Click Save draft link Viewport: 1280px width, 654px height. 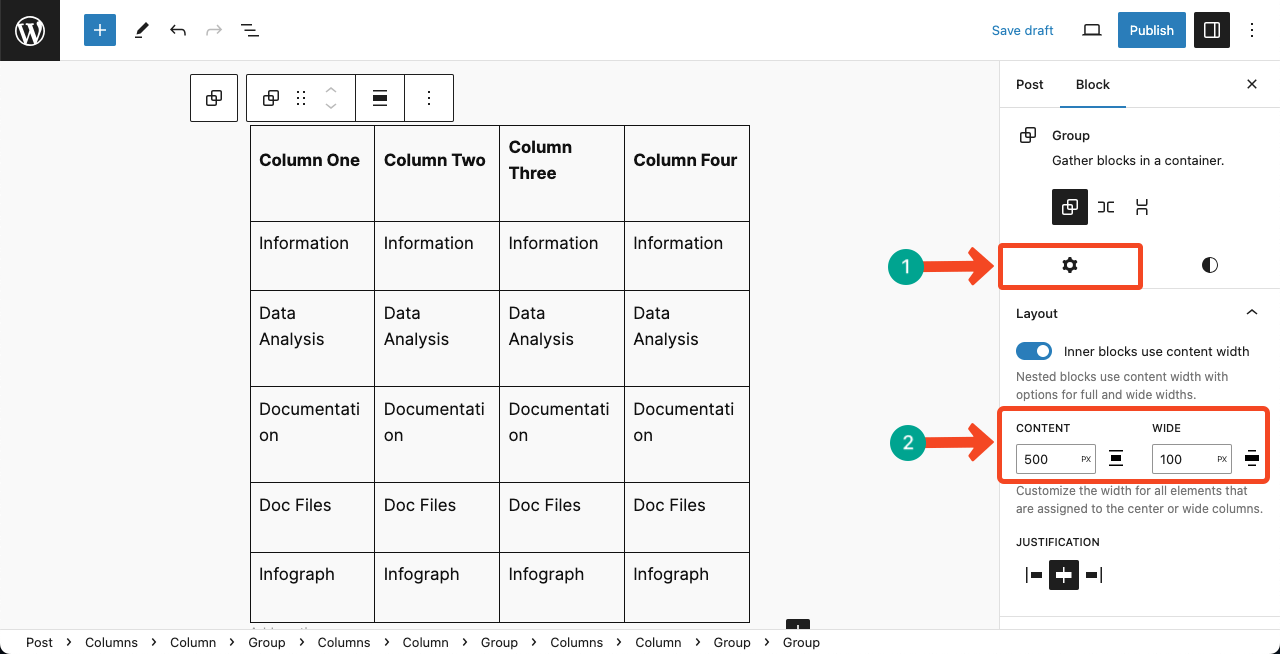coord(1022,30)
